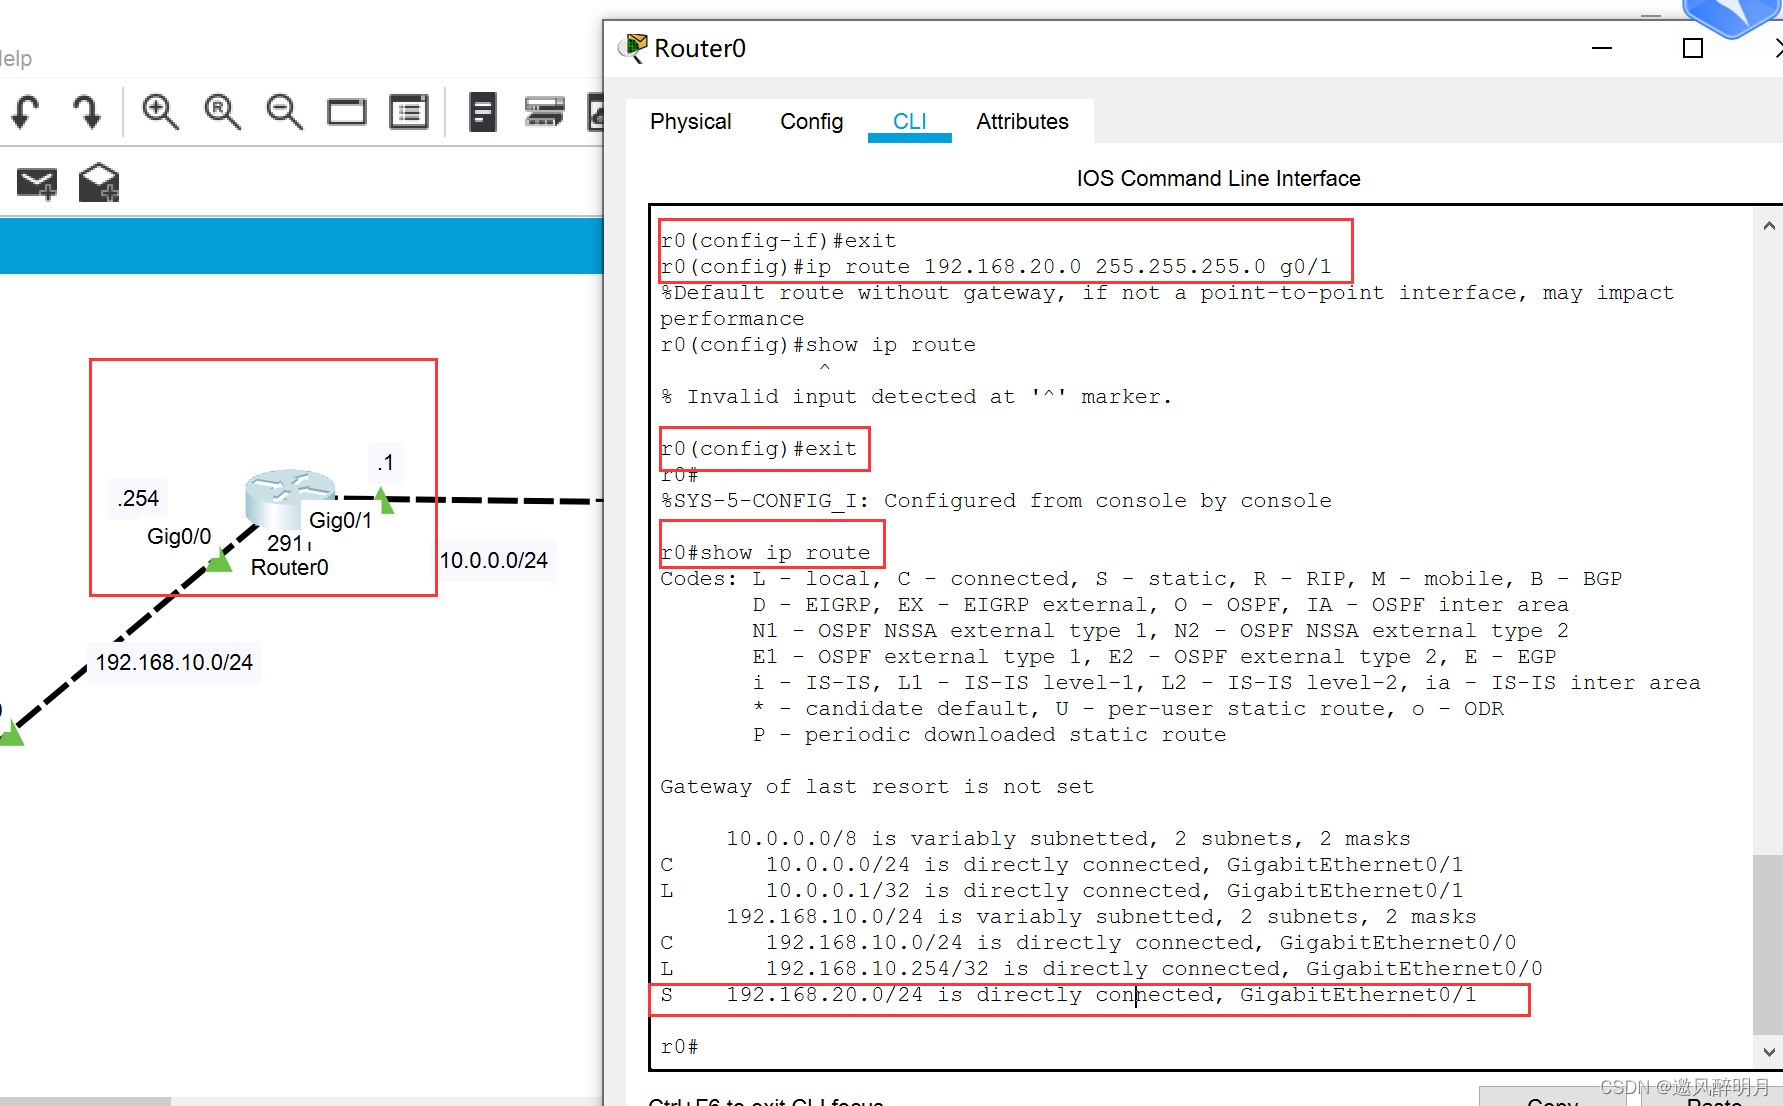The height and width of the screenshot is (1106, 1783).
Task: Open the Config tab
Action: pos(812,121)
